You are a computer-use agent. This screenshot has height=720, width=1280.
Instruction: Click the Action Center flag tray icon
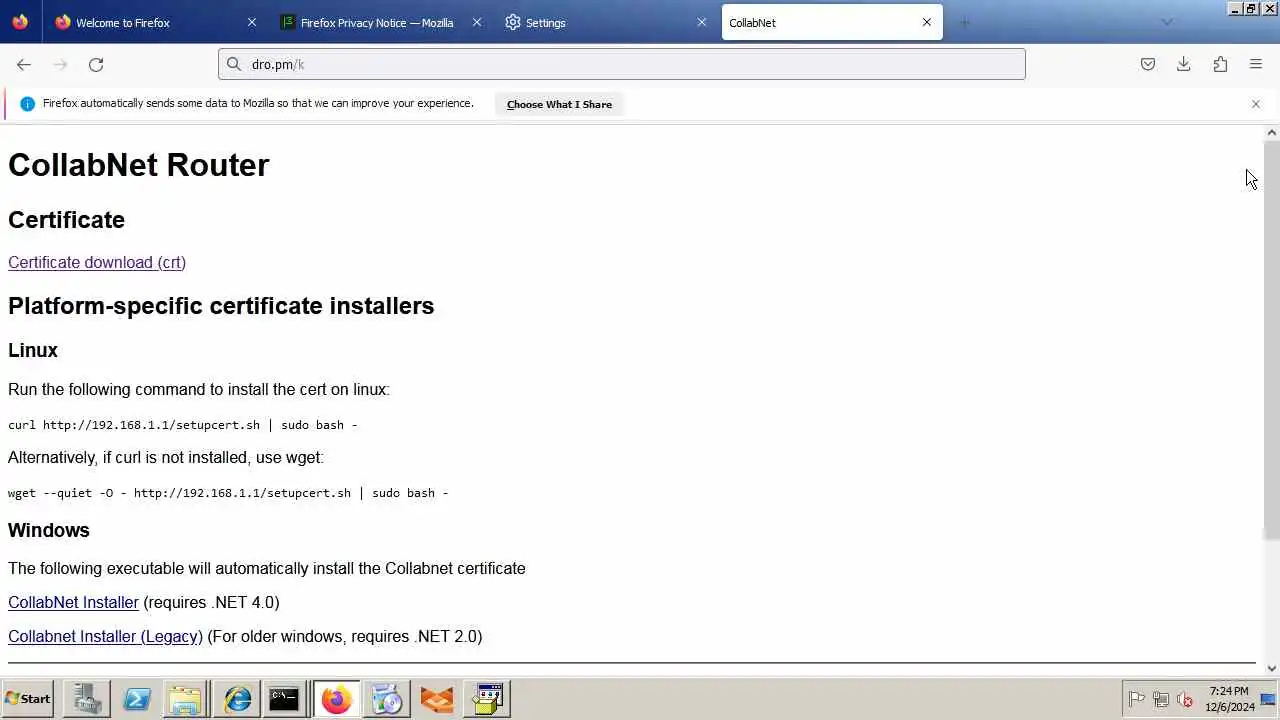1137,699
